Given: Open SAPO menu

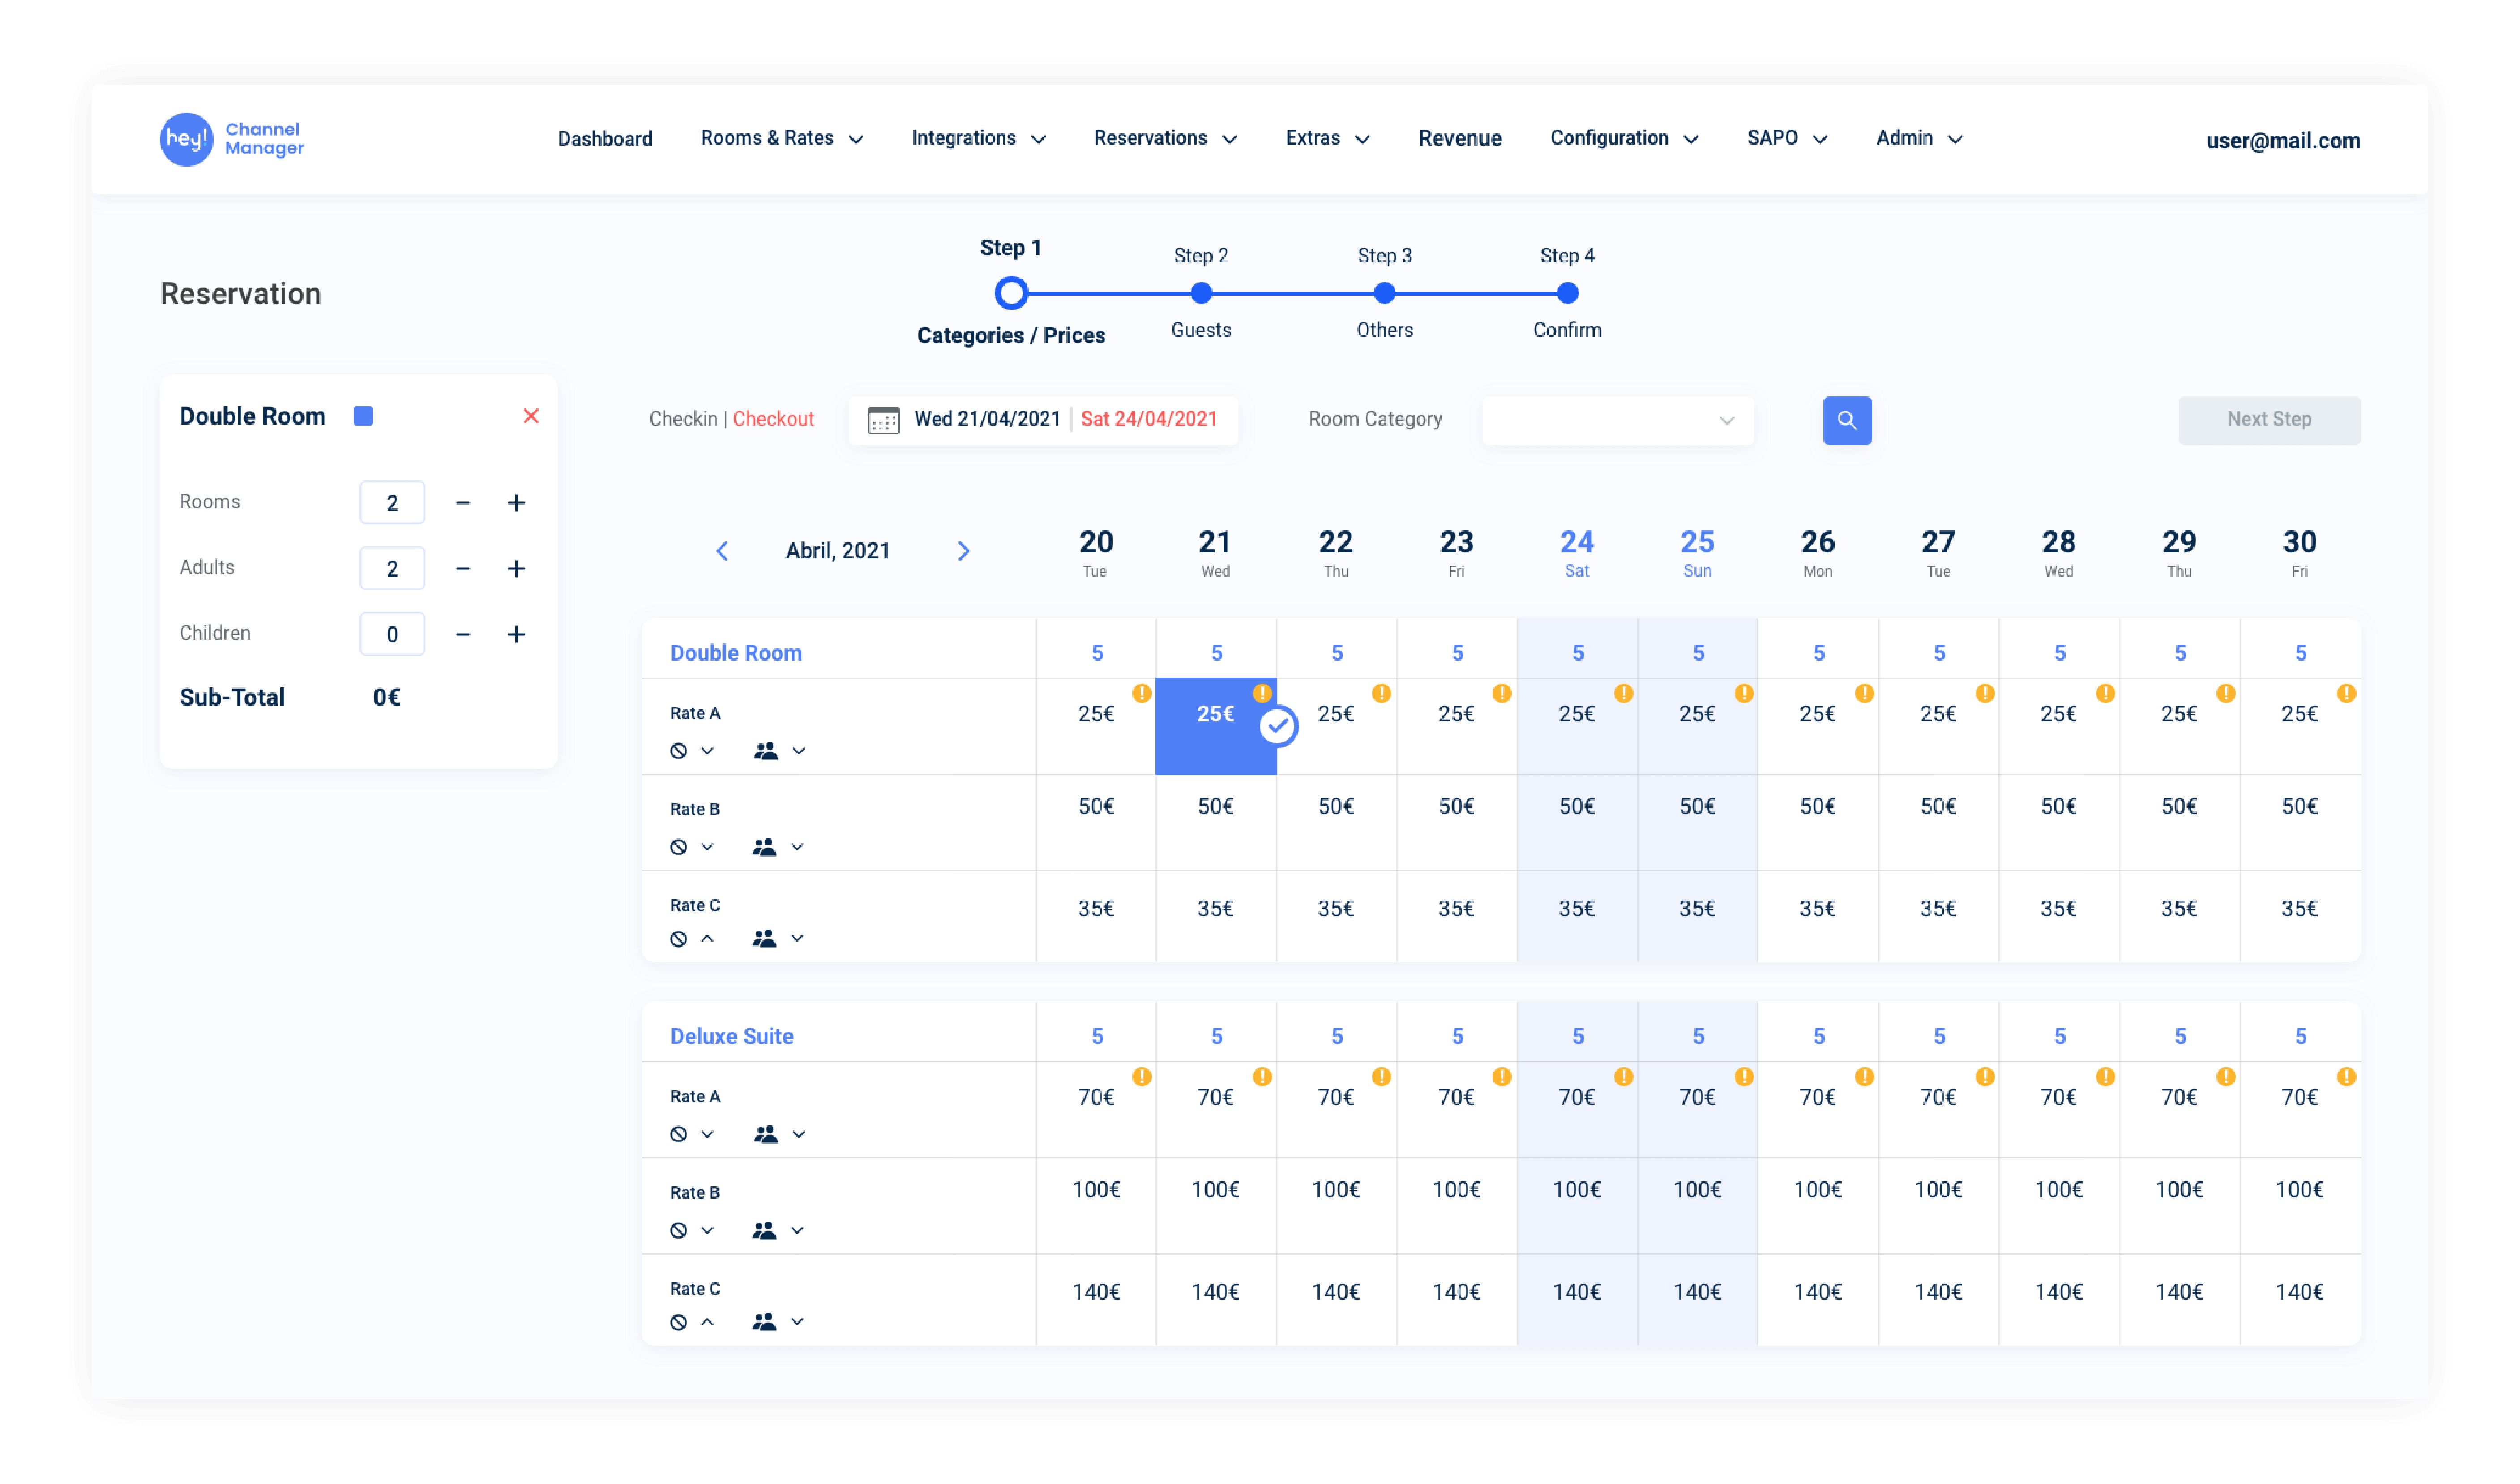Looking at the screenshot, I should coord(1787,139).
